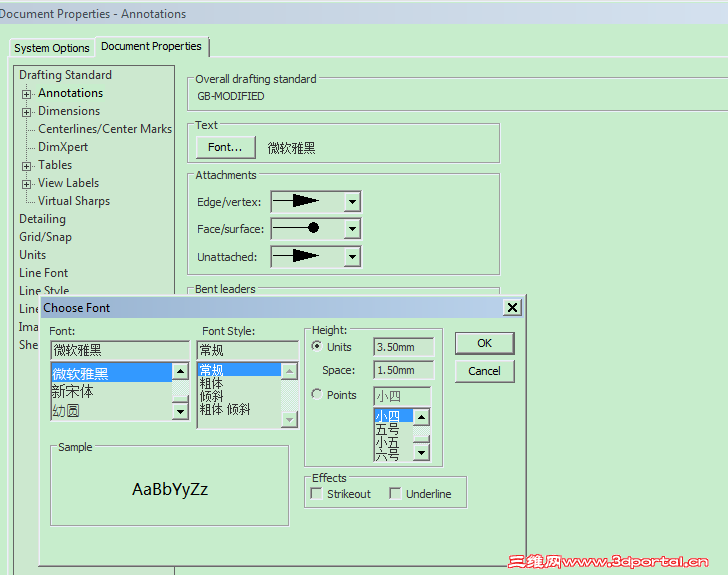Open the Face/surface arrow style dropdown
The width and height of the screenshot is (728, 575).
(352, 229)
